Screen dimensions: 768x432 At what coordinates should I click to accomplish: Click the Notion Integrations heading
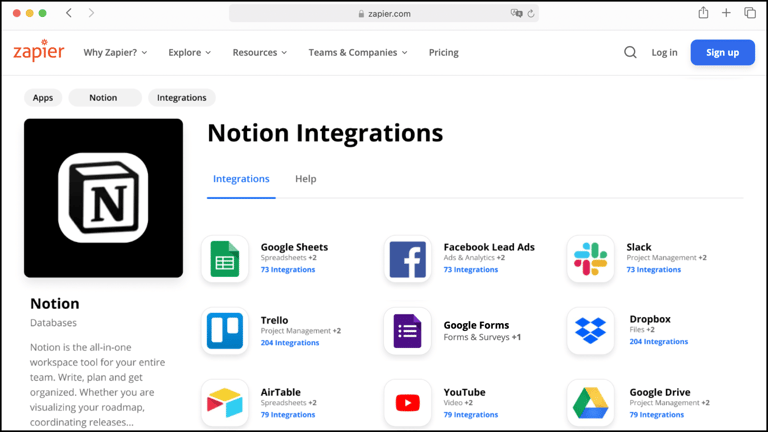tap(325, 133)
